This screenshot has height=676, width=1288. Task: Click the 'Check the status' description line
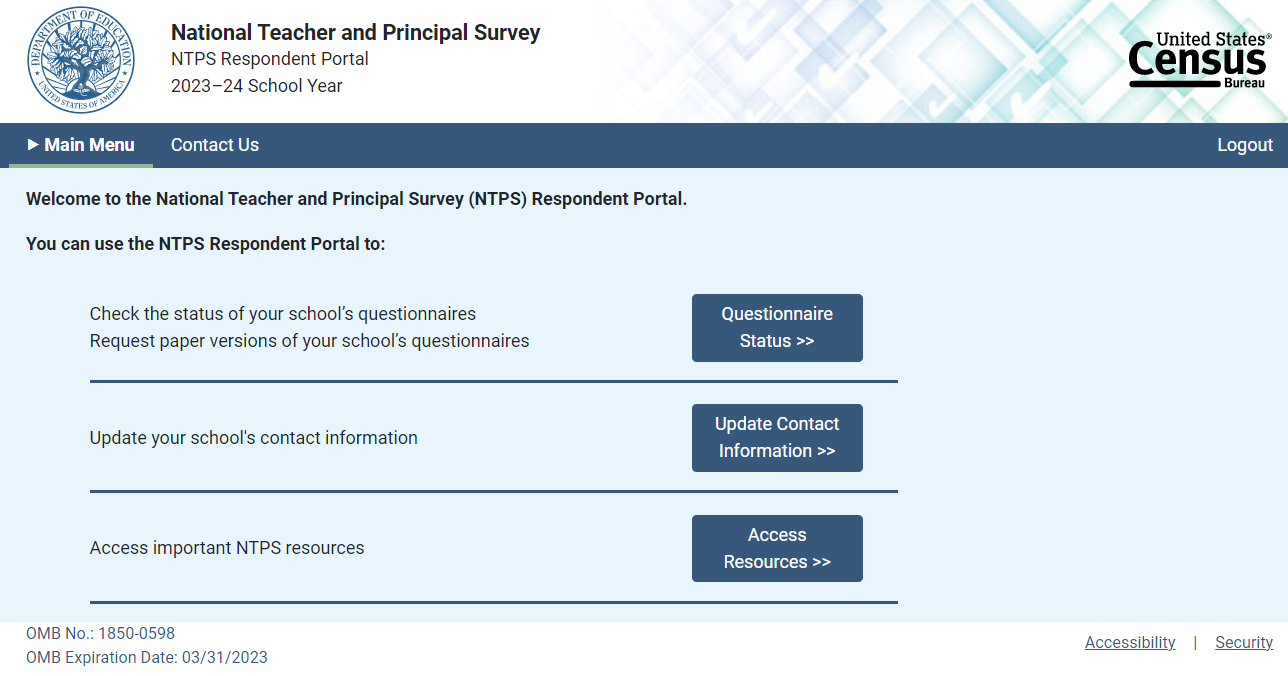click(x=283, y=314)
